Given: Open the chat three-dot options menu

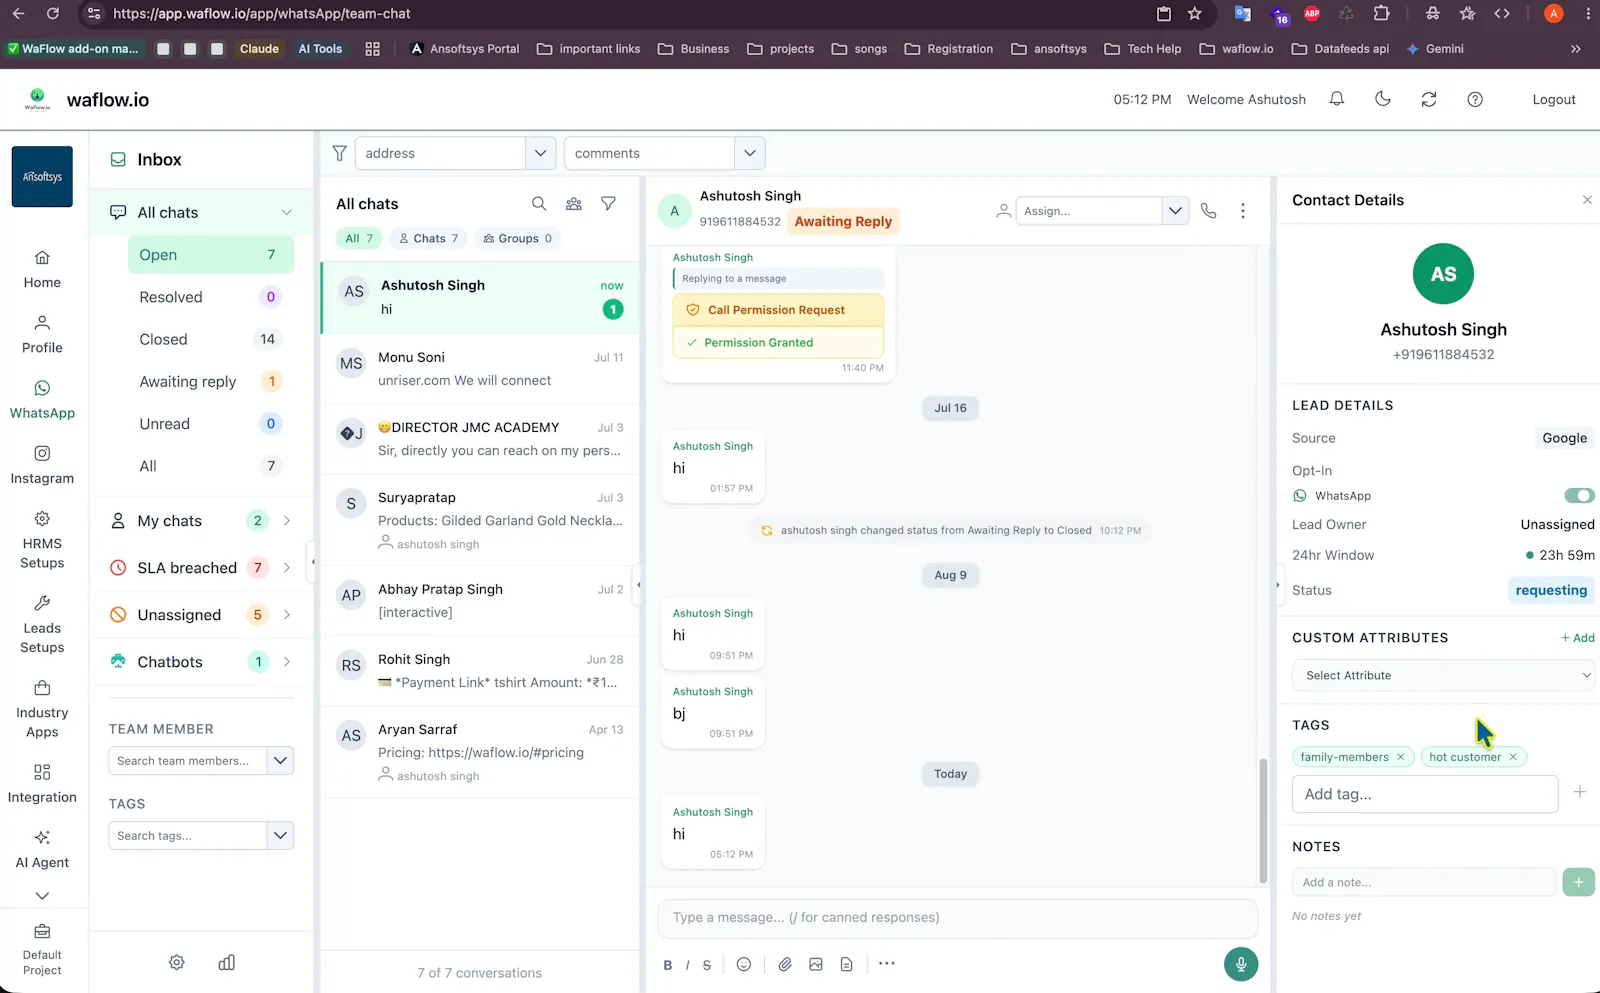Looking at the screenshot, I should click(x=1243, y=211).
